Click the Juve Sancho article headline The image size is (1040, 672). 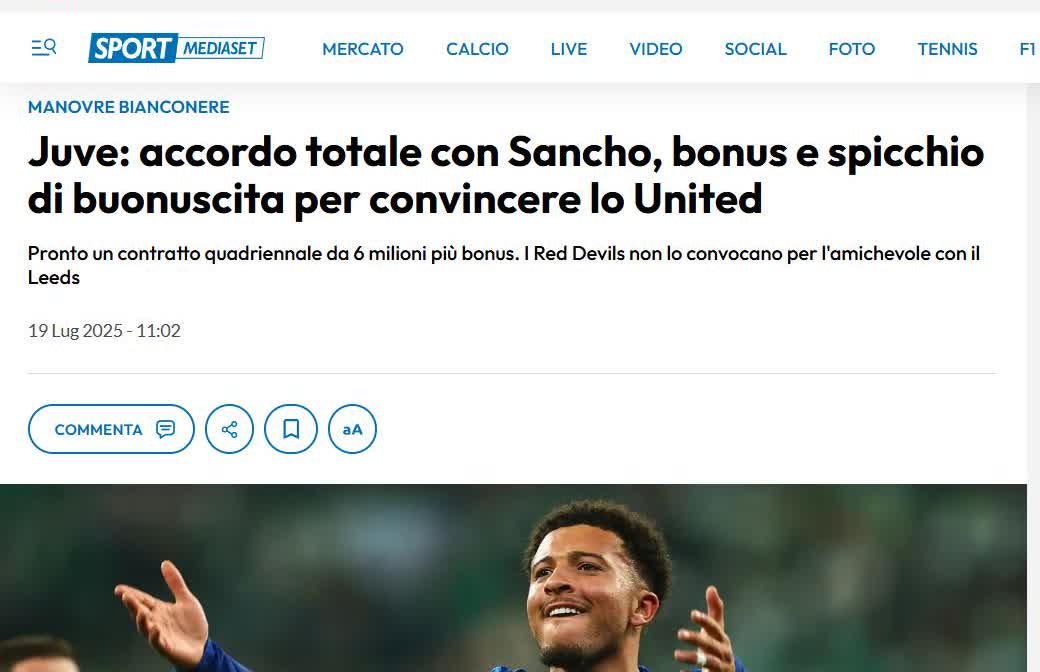coord(505,175)
